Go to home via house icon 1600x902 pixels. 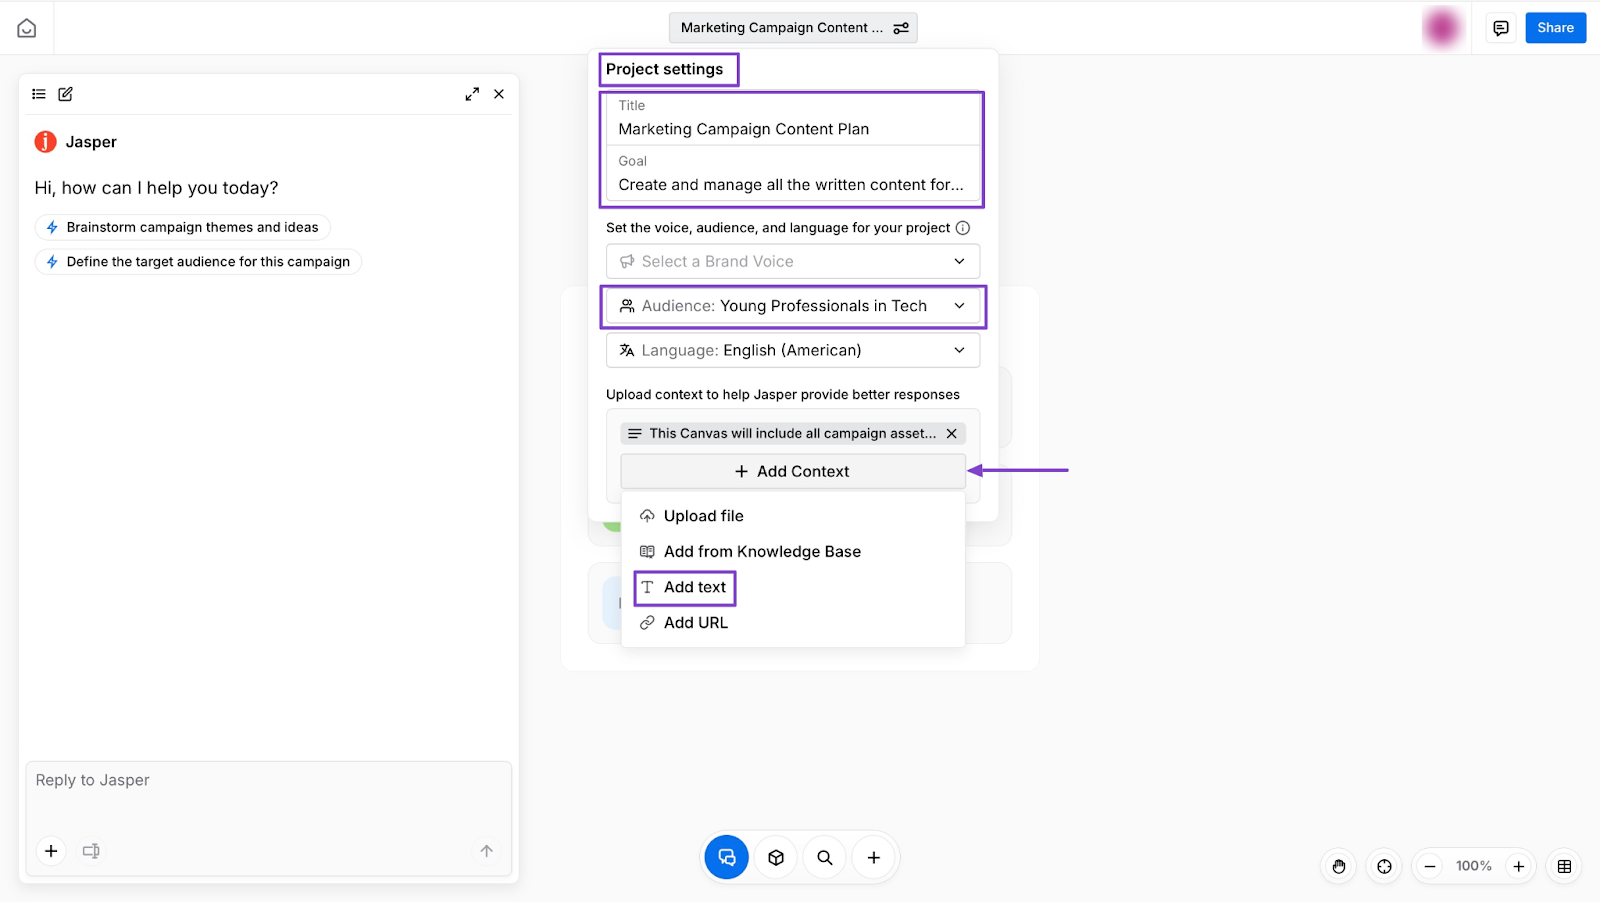point(27,28)
